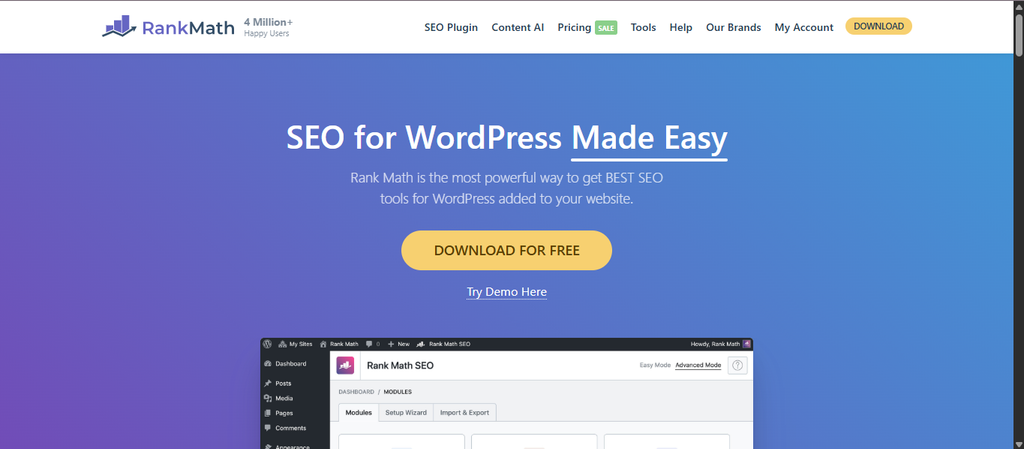Viewport: 1024px width, 449px height.
Task: Open Media in the demo sidebar
Action: pos(279,398)
